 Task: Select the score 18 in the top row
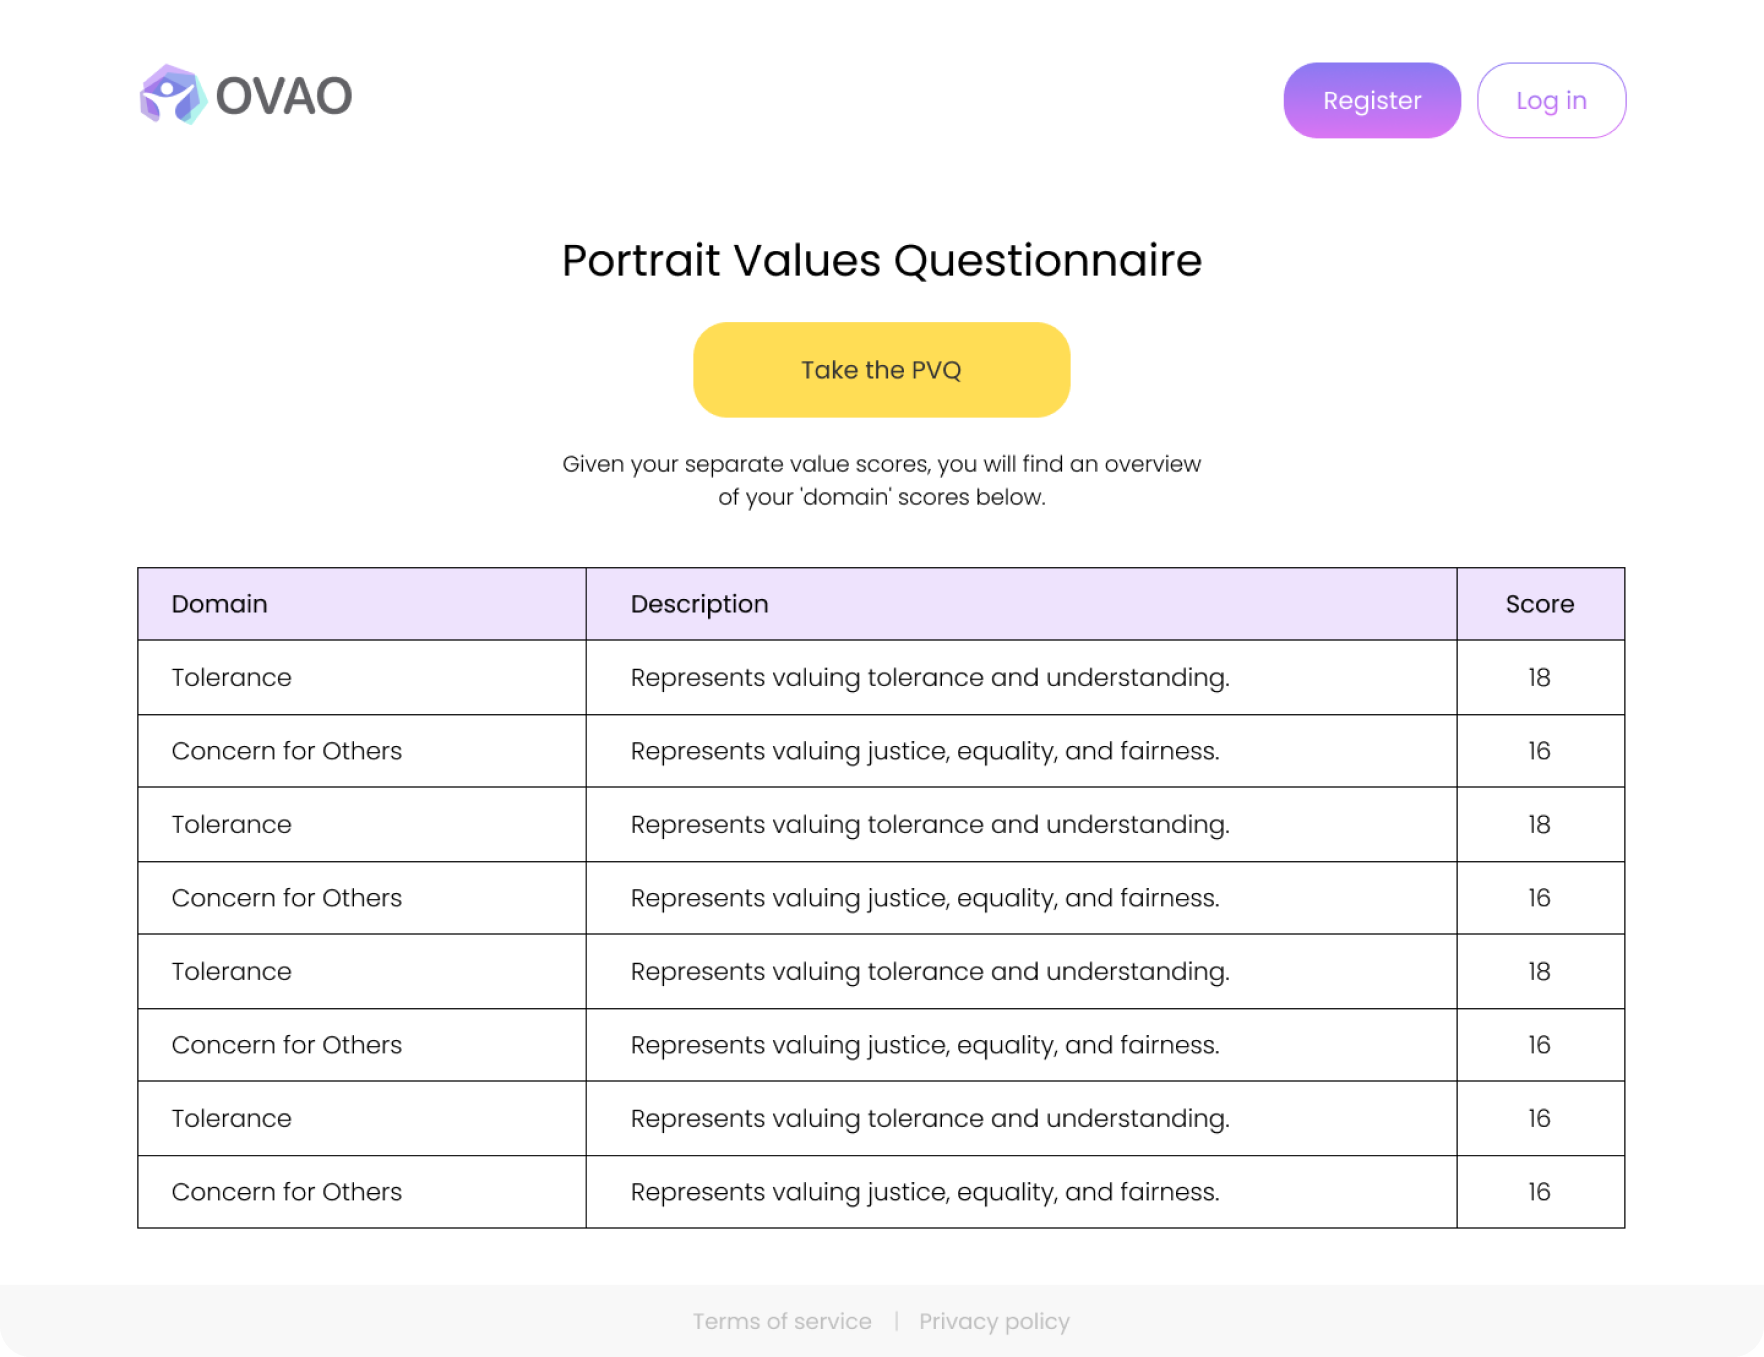click(1539, 677)
